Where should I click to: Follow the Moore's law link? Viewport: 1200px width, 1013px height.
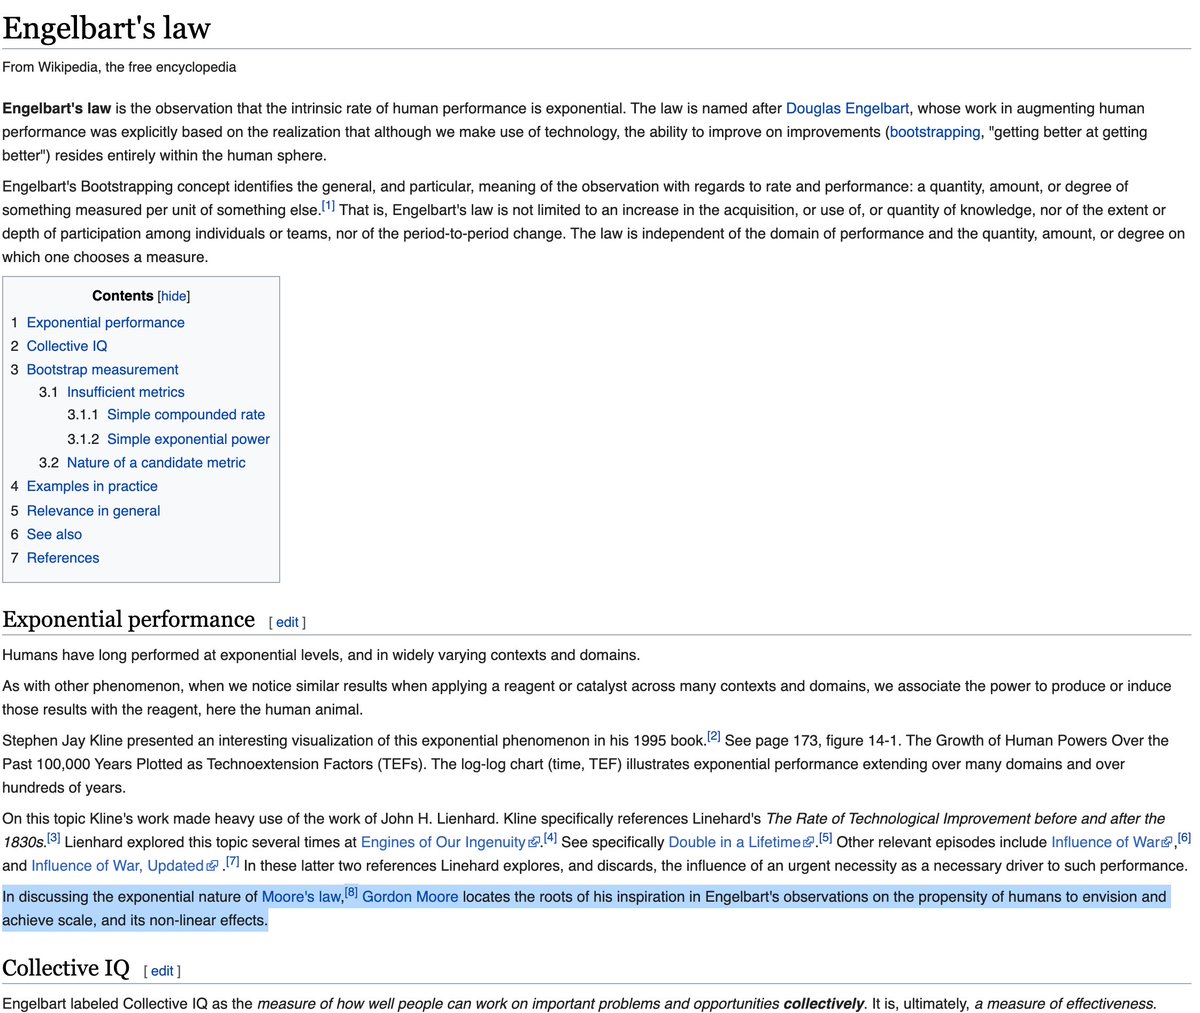pyautogui.click(x=301, y=897)
